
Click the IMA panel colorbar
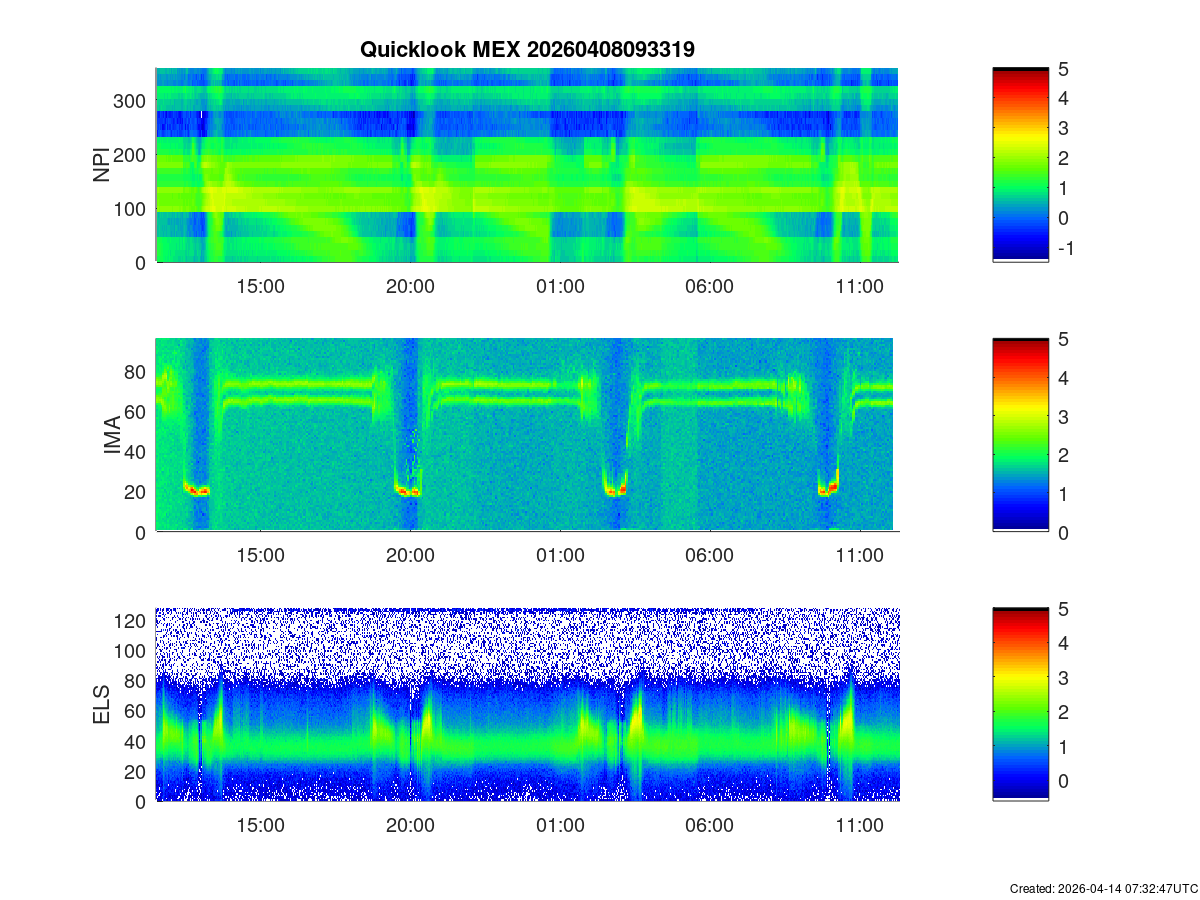click(1020, 435)
